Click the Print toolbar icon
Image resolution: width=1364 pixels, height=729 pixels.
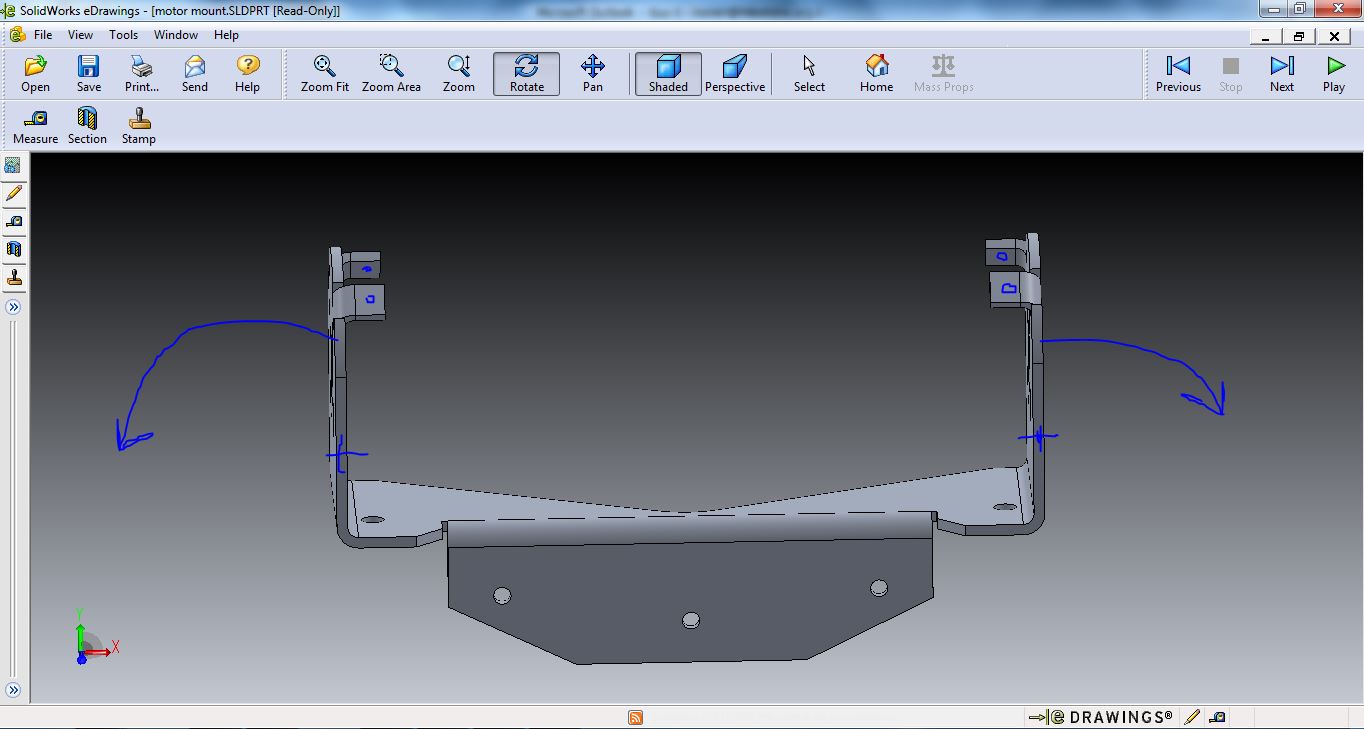click(x=142, y=74)
